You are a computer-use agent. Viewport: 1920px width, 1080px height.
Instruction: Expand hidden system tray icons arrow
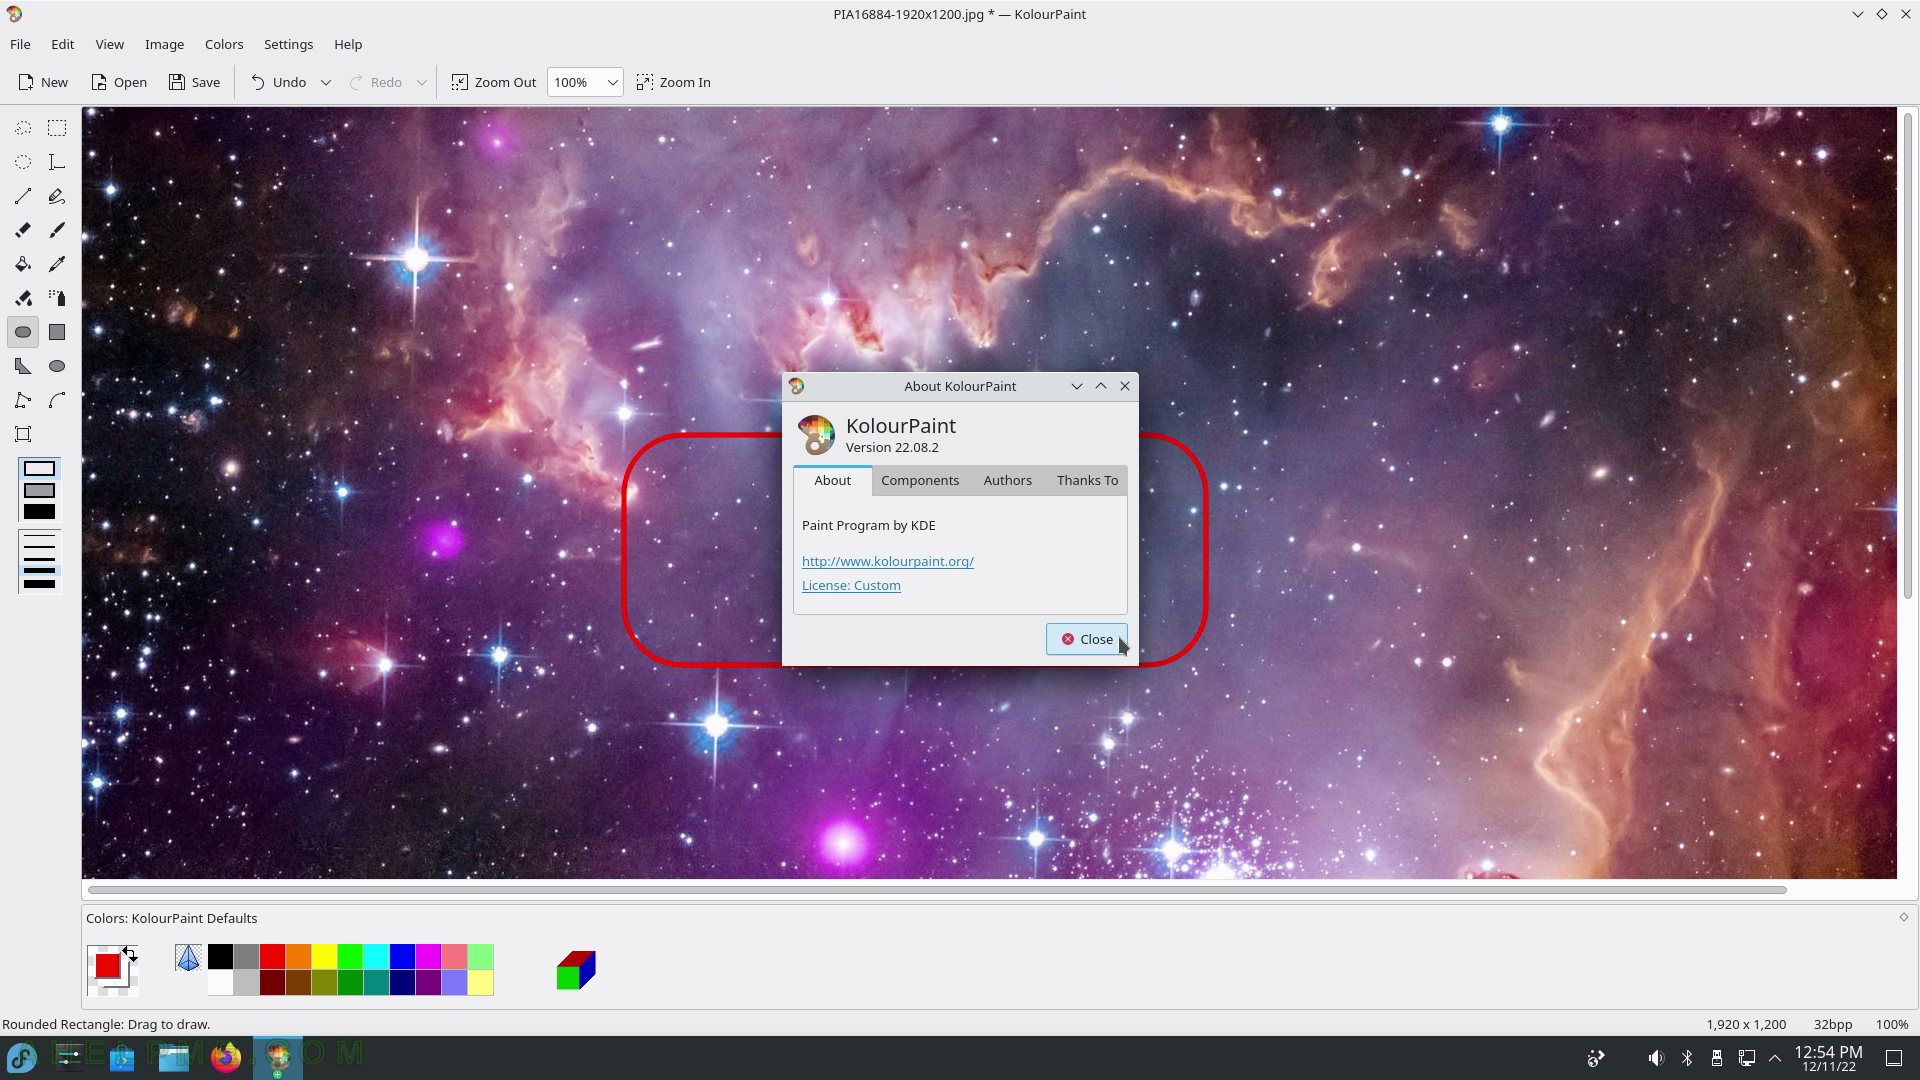pyautogui.click(x=1776, y=1058)
